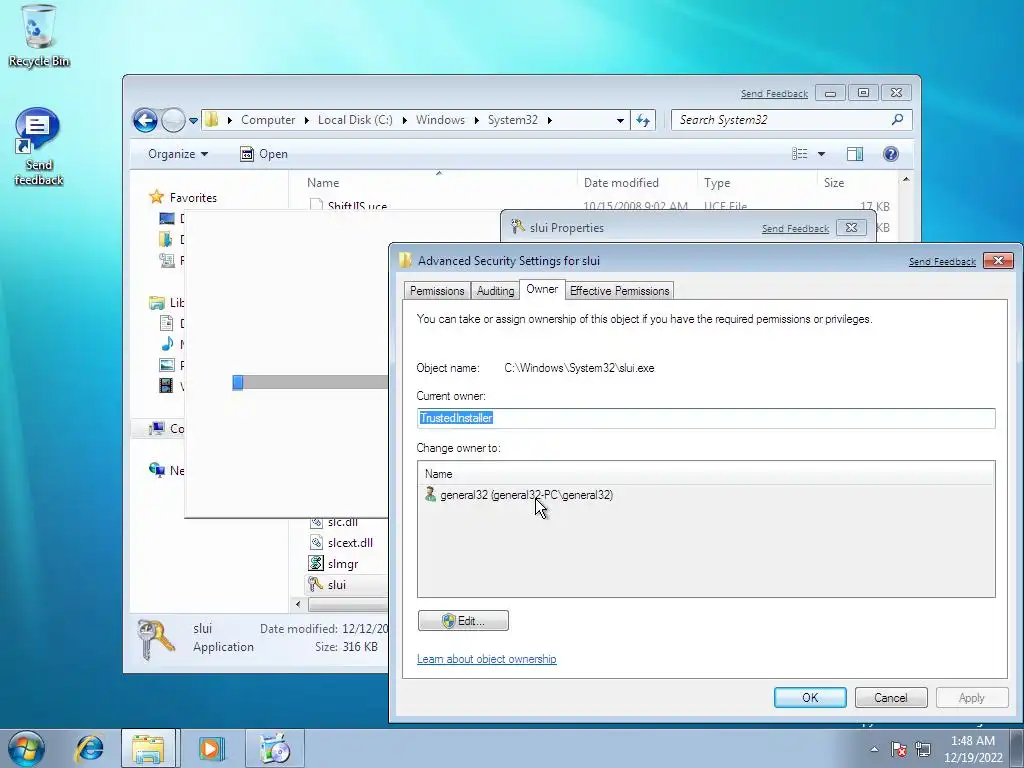Image resolution: width=1024 pixels, height=768 pixels.
Task: Click the slmgr script icon
Action: coord(316,563)
